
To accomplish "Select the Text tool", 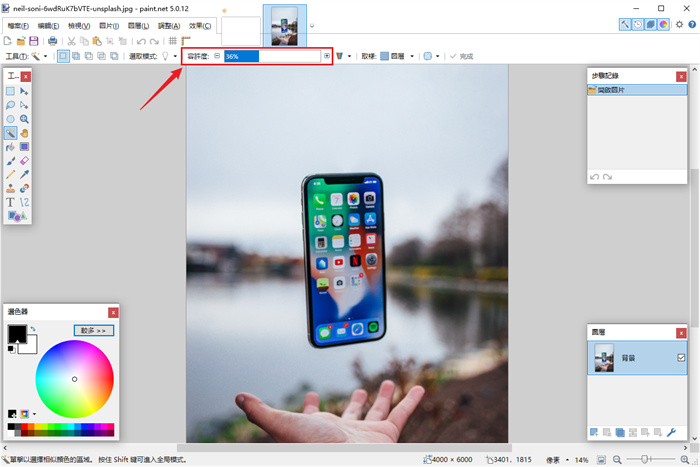I will click(11, 202).
